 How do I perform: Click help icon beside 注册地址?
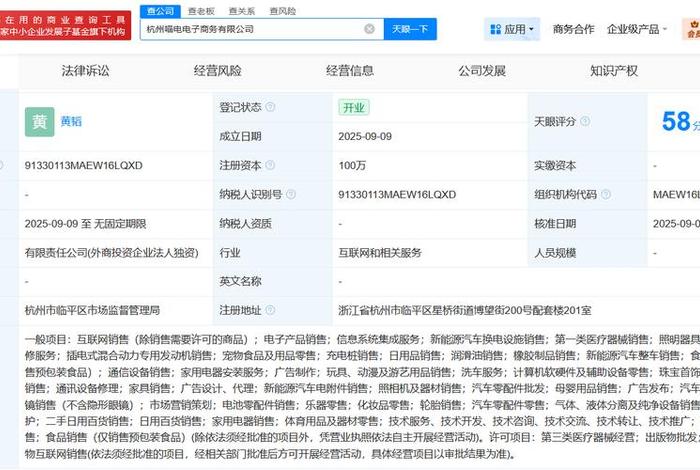270,310
